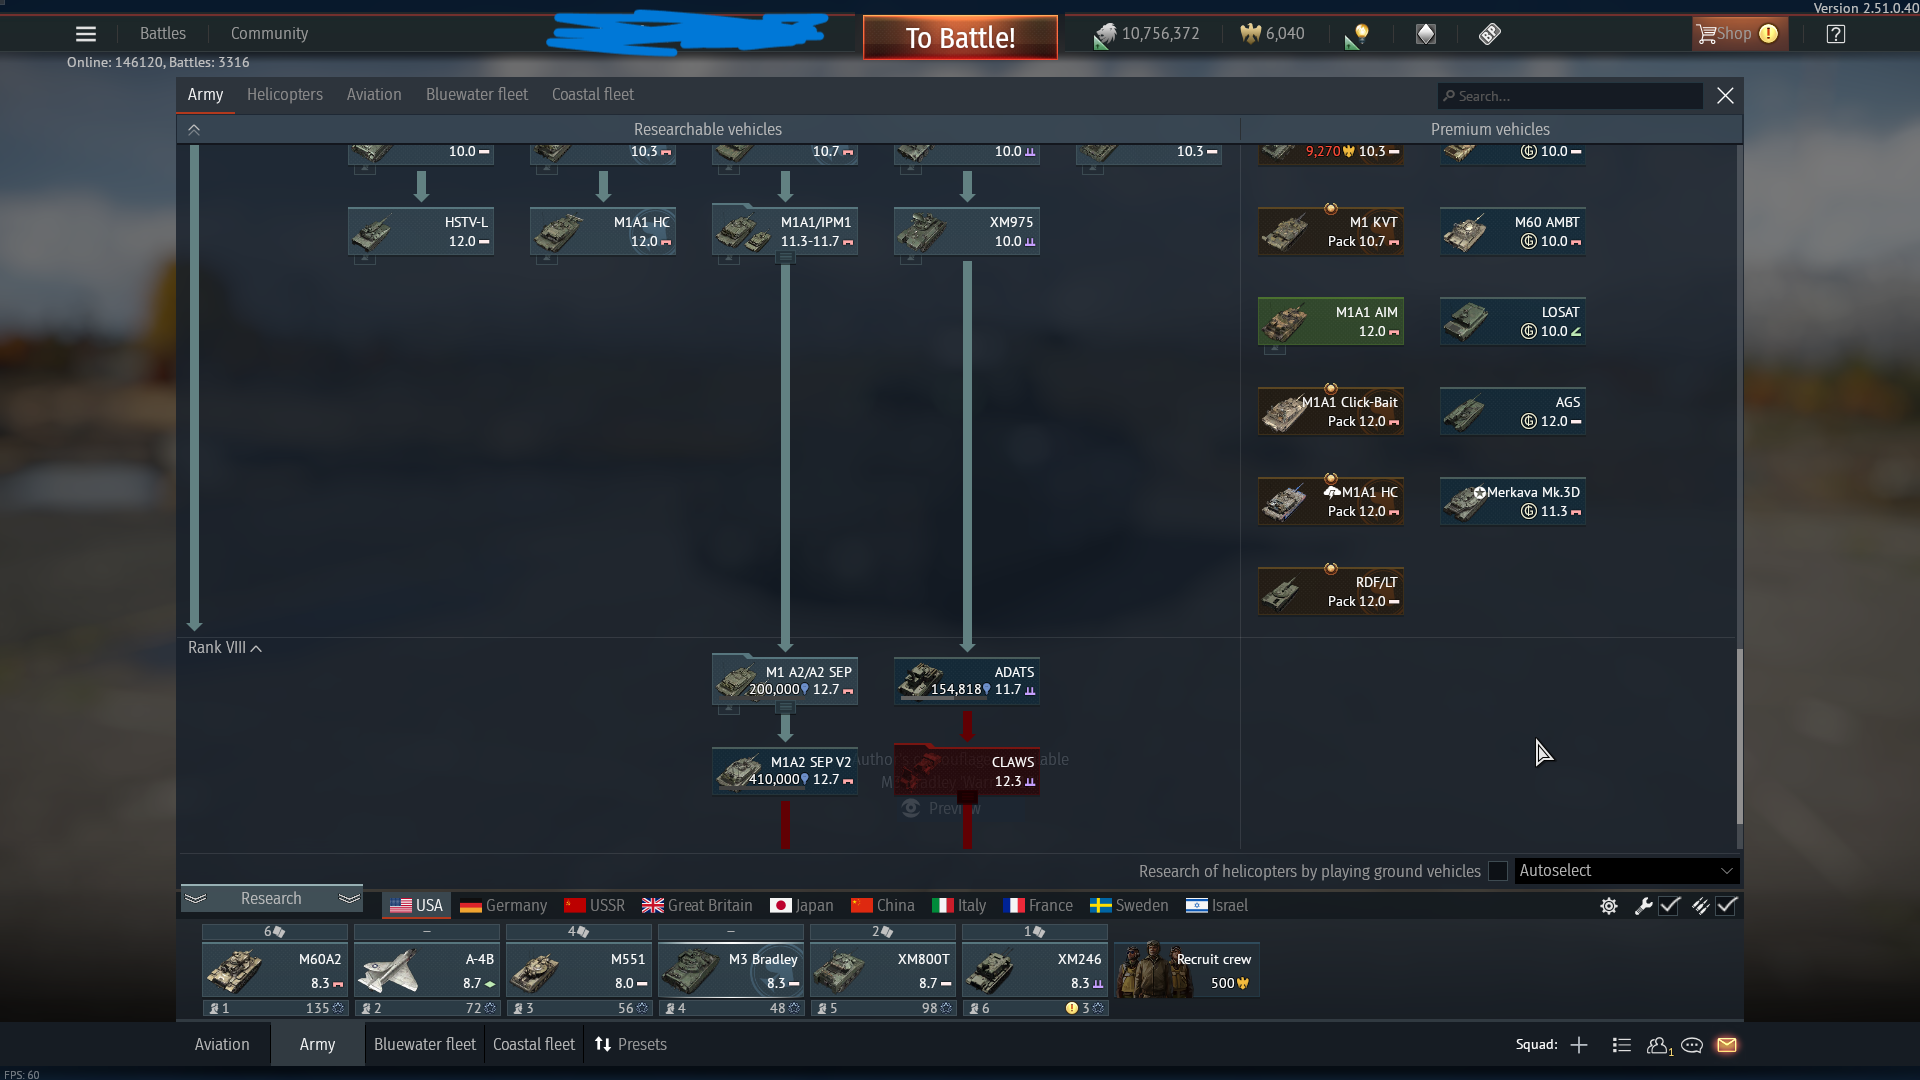This screenshot has height=1080, width=1920.
Task: Open crew settings gear icon
Action: click(1609, 906)
